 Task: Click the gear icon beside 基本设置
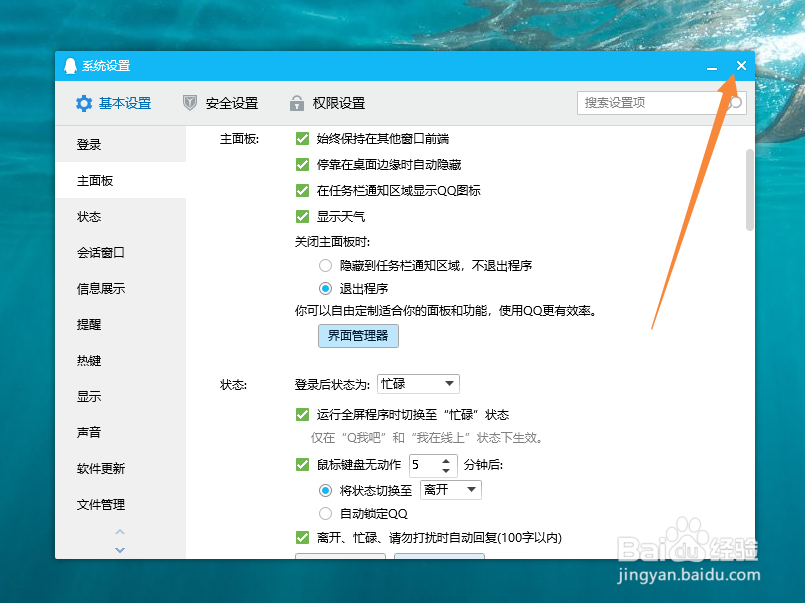pos(84,103)
